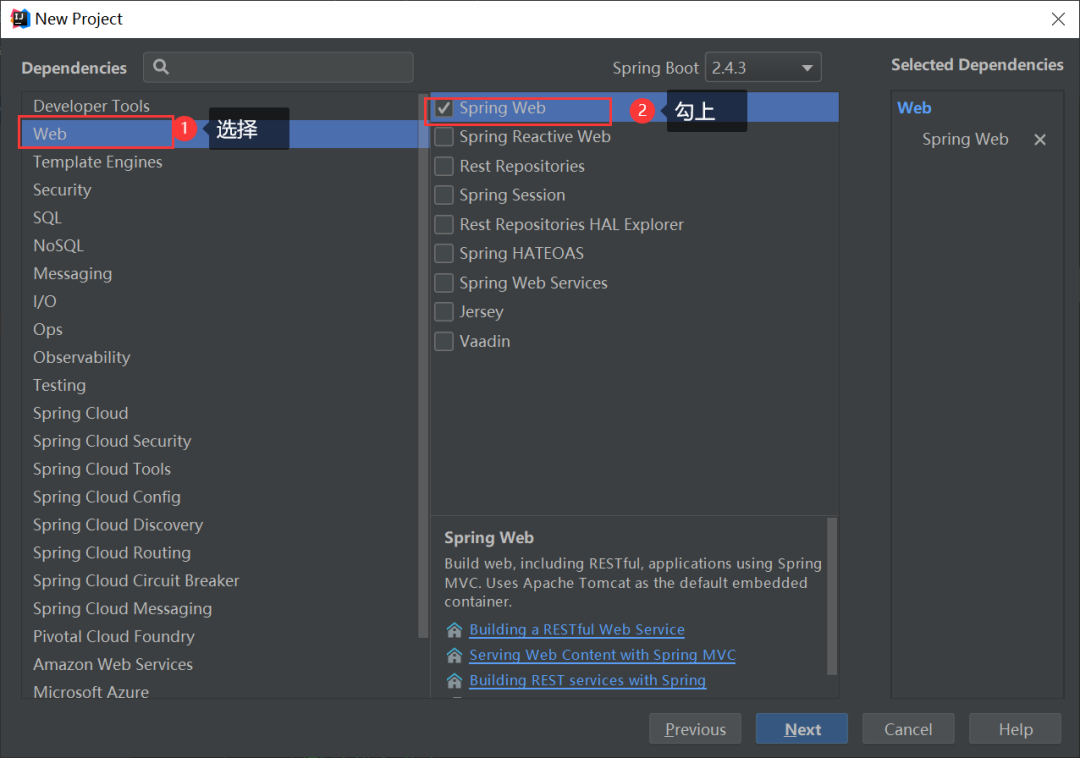The image size is (1080, 758).
Task: Enable Rest Repositories HAL Explorer checkbox
Action: pyautogui.click(x=444, y=224)
